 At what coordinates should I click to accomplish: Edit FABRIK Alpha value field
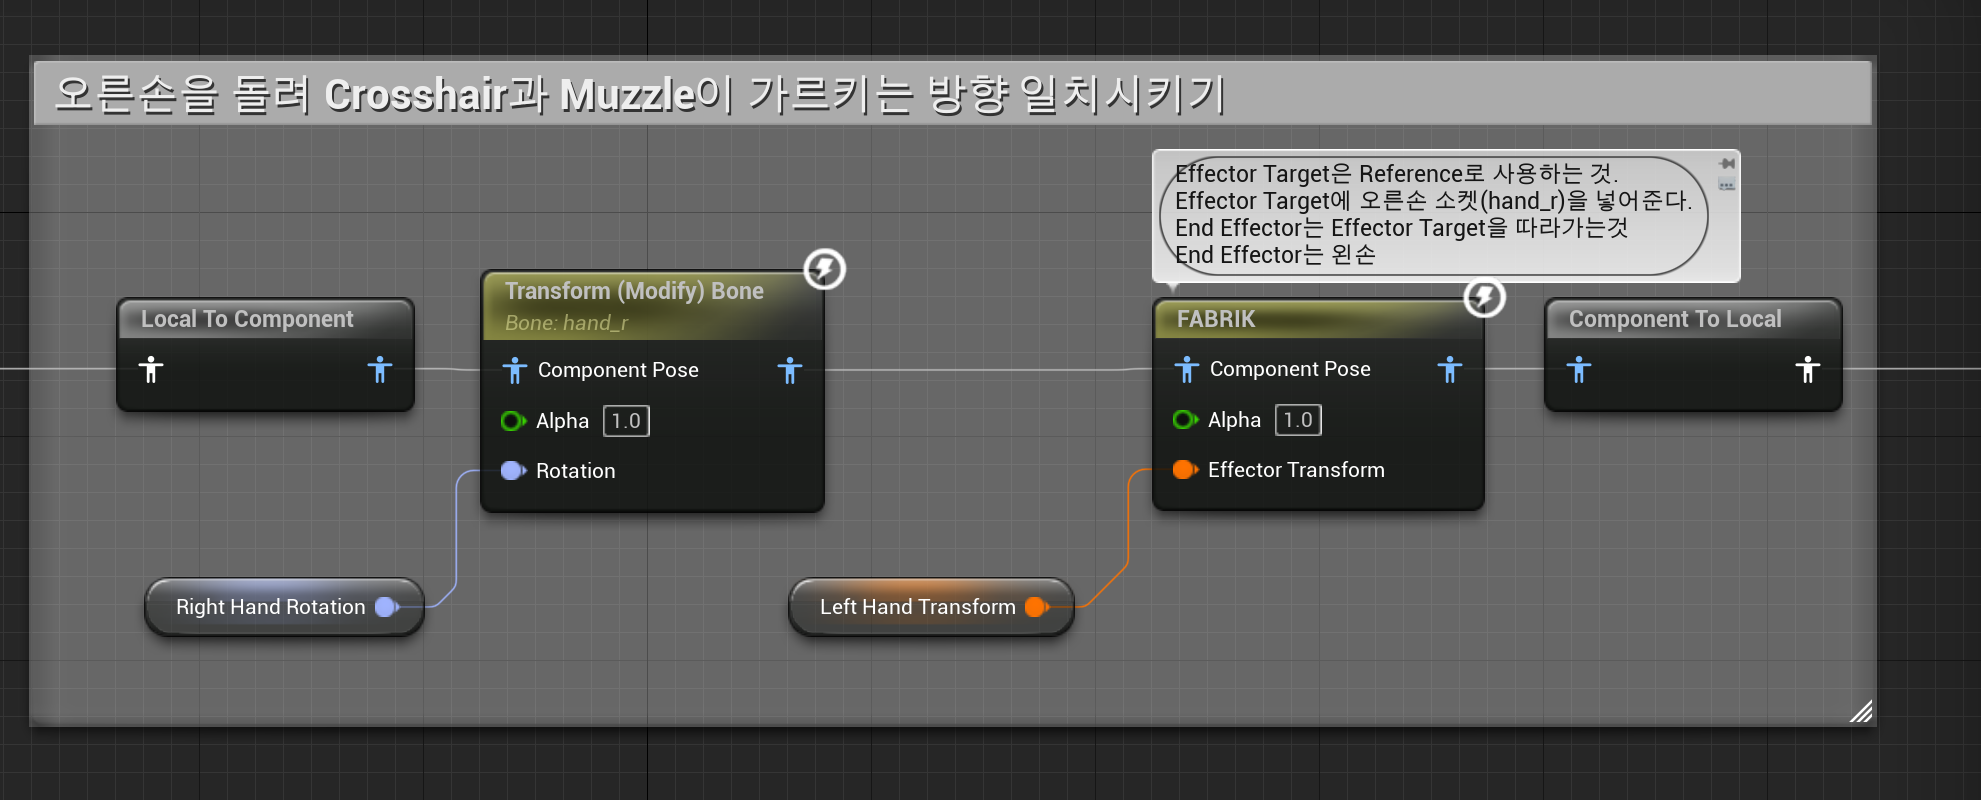[1298, 420]
